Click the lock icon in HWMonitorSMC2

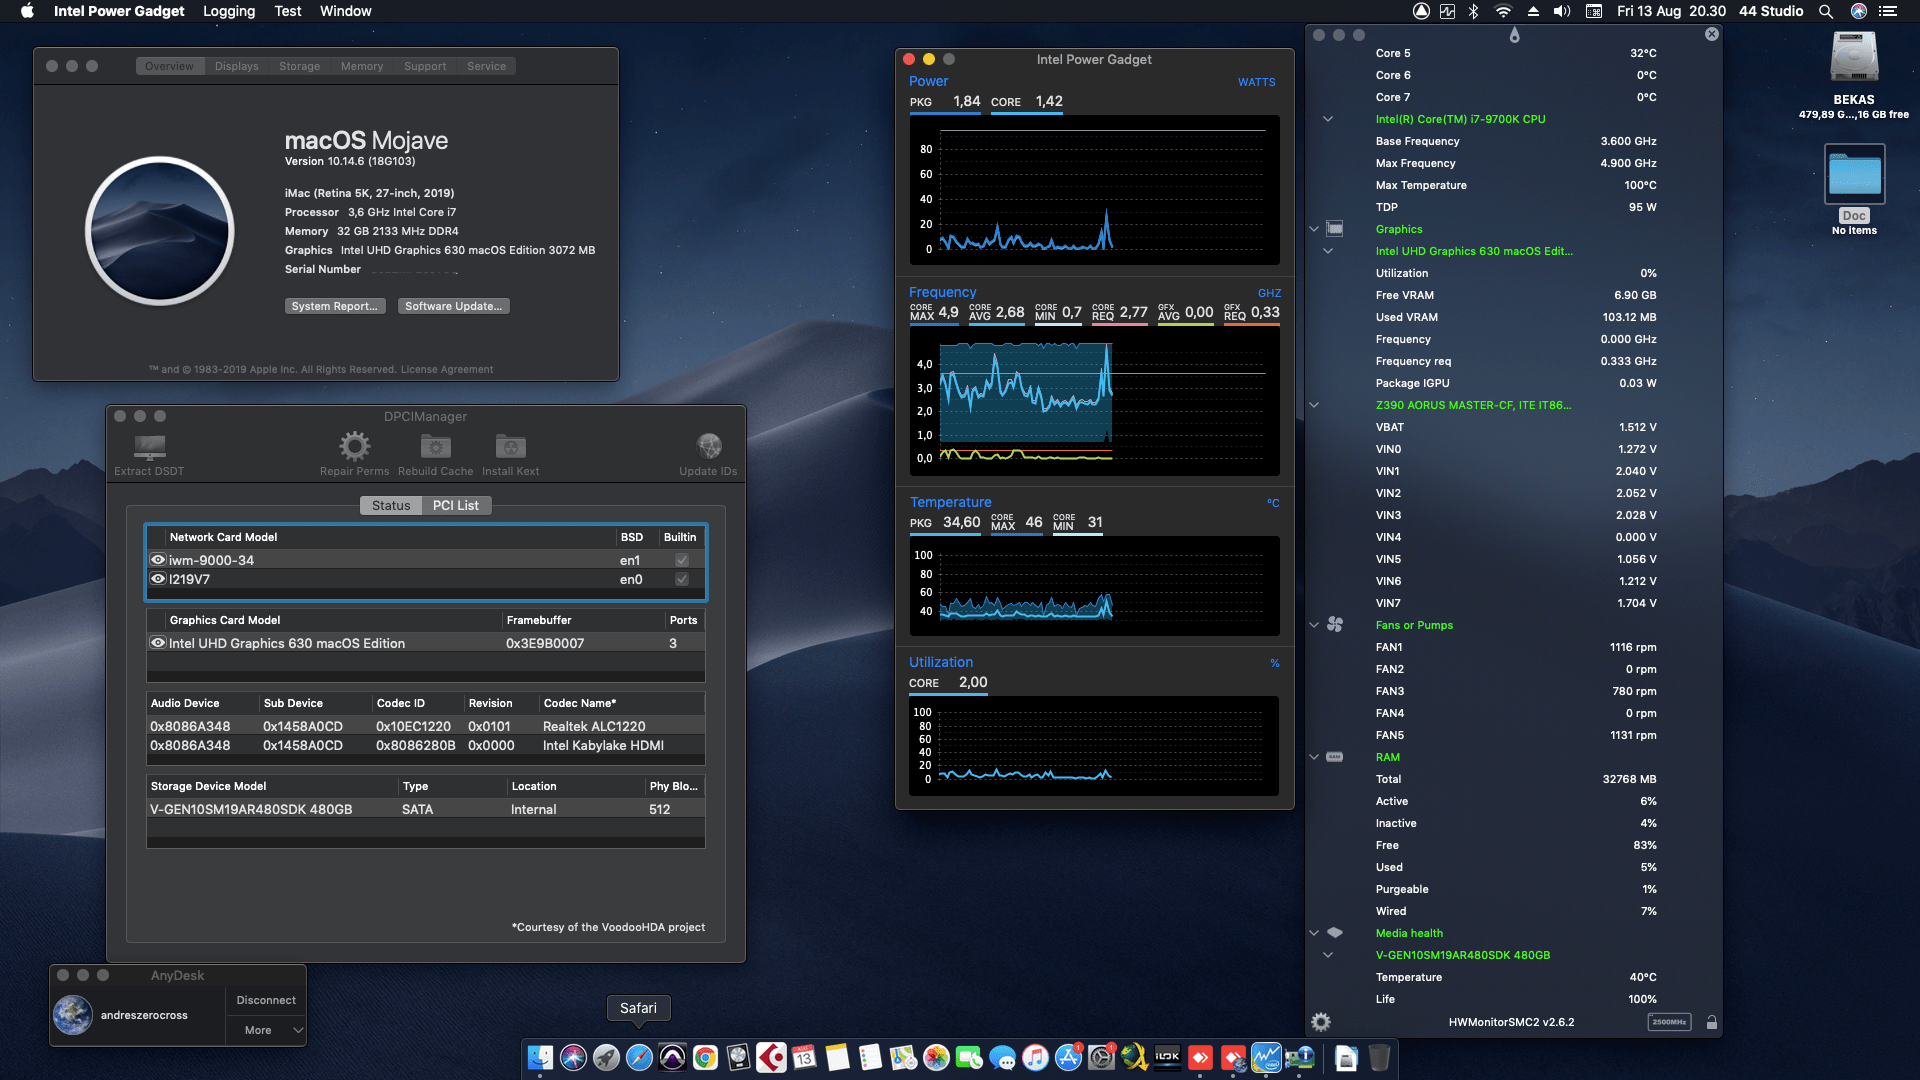[x=1711, y=1022]
